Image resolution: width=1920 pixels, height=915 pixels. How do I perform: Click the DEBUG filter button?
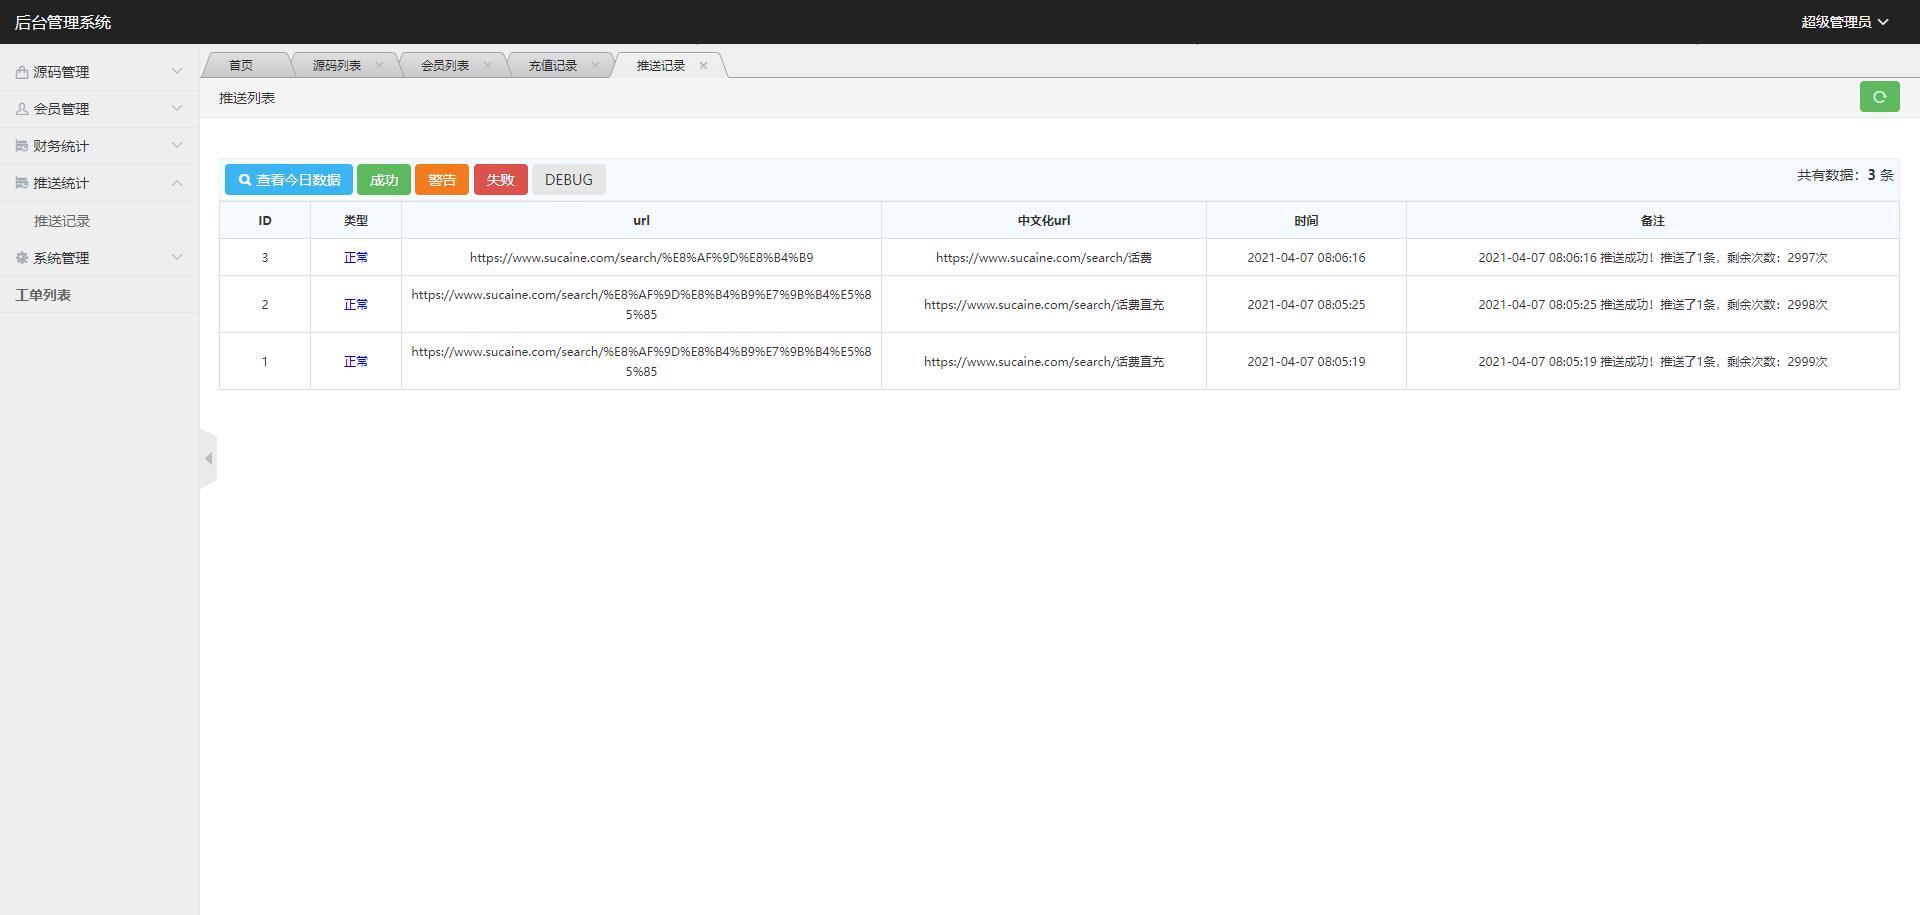[568, 180]
